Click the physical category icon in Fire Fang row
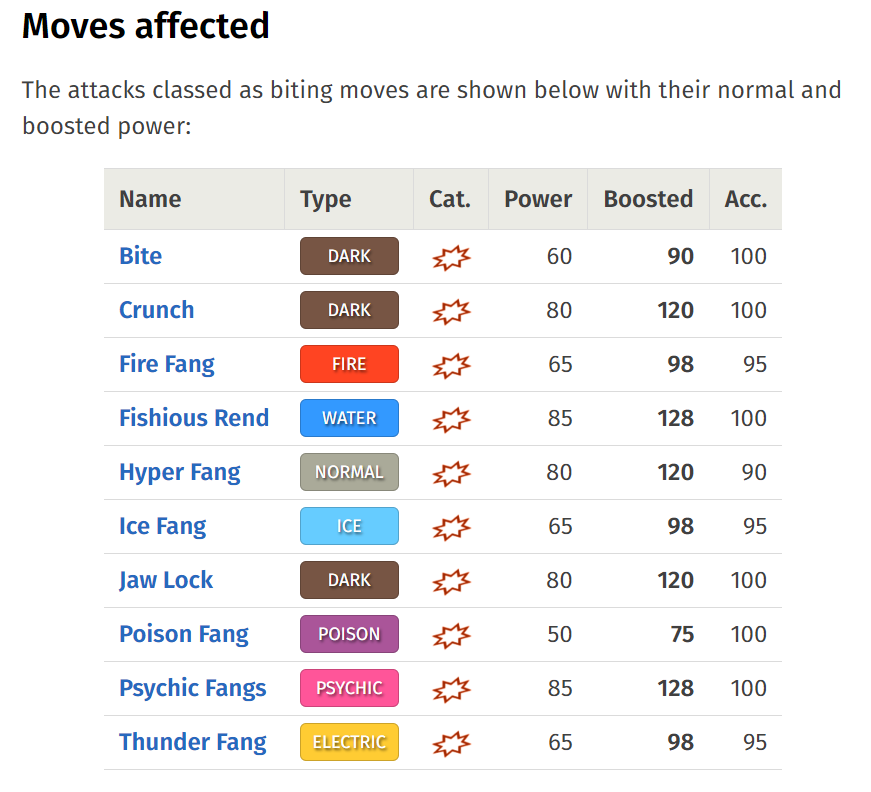This screenshot has width=871, height=792. click(451, 365)
